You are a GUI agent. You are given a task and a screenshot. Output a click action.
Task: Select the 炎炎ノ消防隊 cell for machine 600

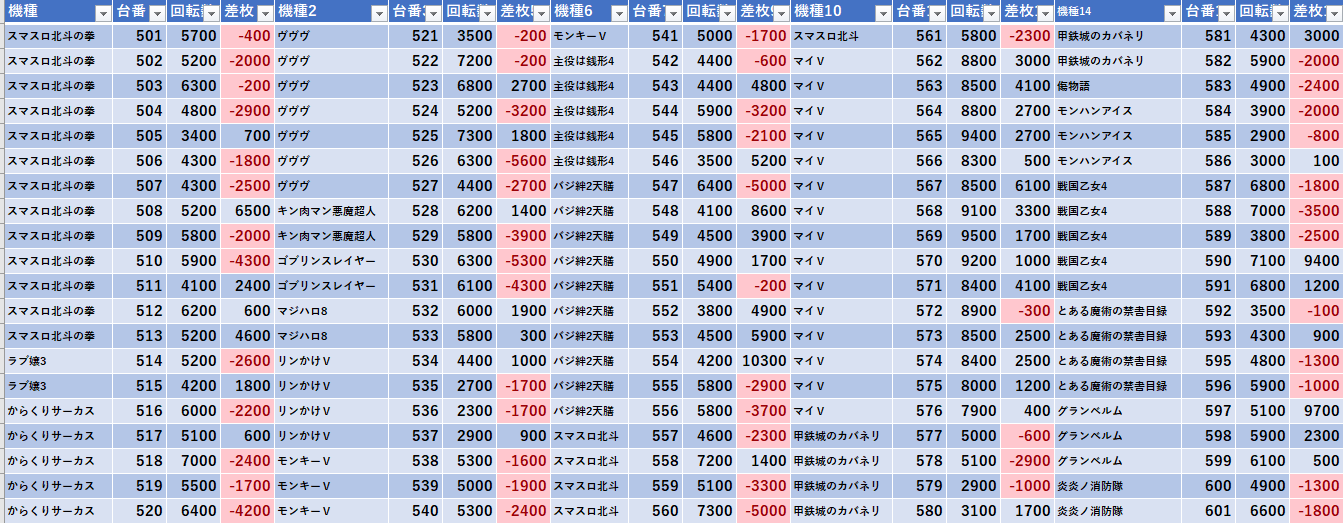click(x=1118, y=485)
